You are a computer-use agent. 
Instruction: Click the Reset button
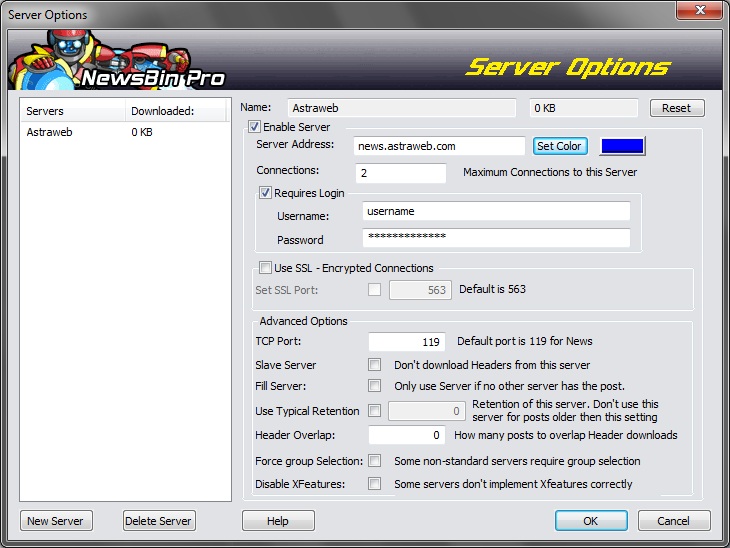click(677, 108)
